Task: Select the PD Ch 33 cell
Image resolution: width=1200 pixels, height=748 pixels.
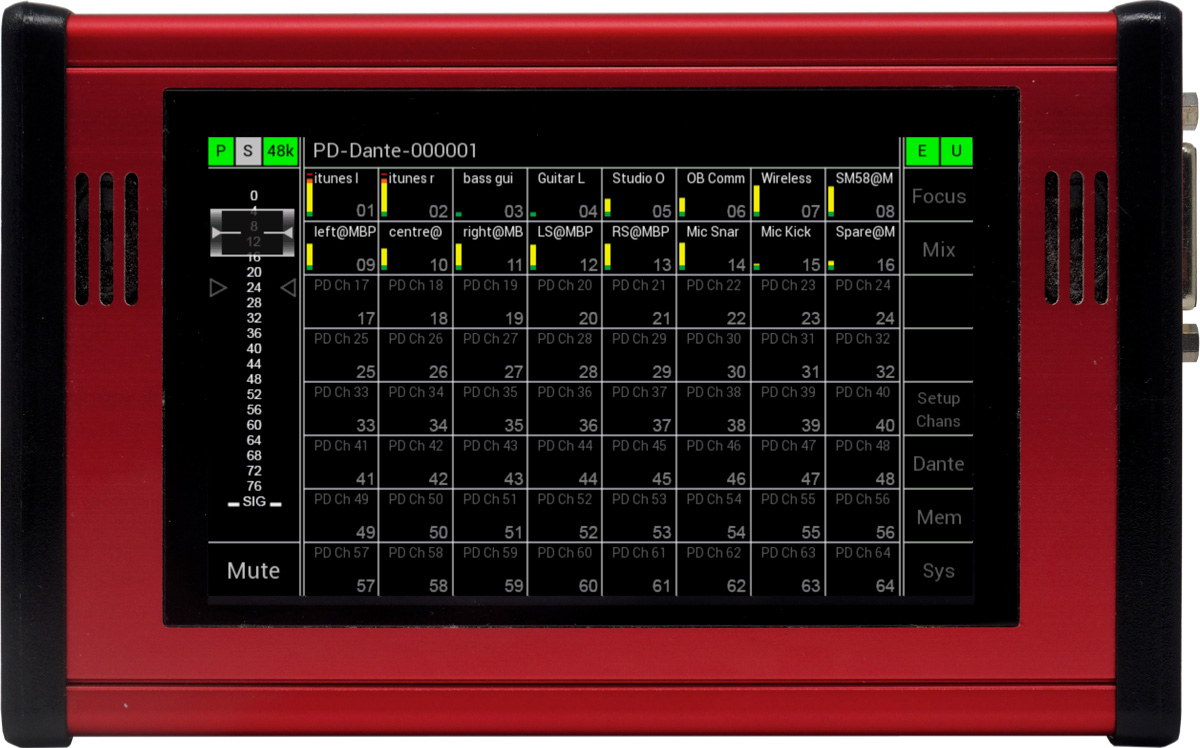Action: coord(341,409)
